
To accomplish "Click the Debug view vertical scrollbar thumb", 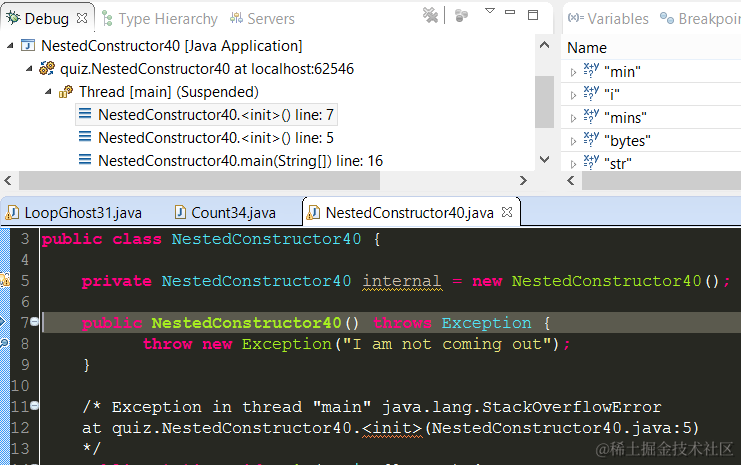I will (544, 102).
